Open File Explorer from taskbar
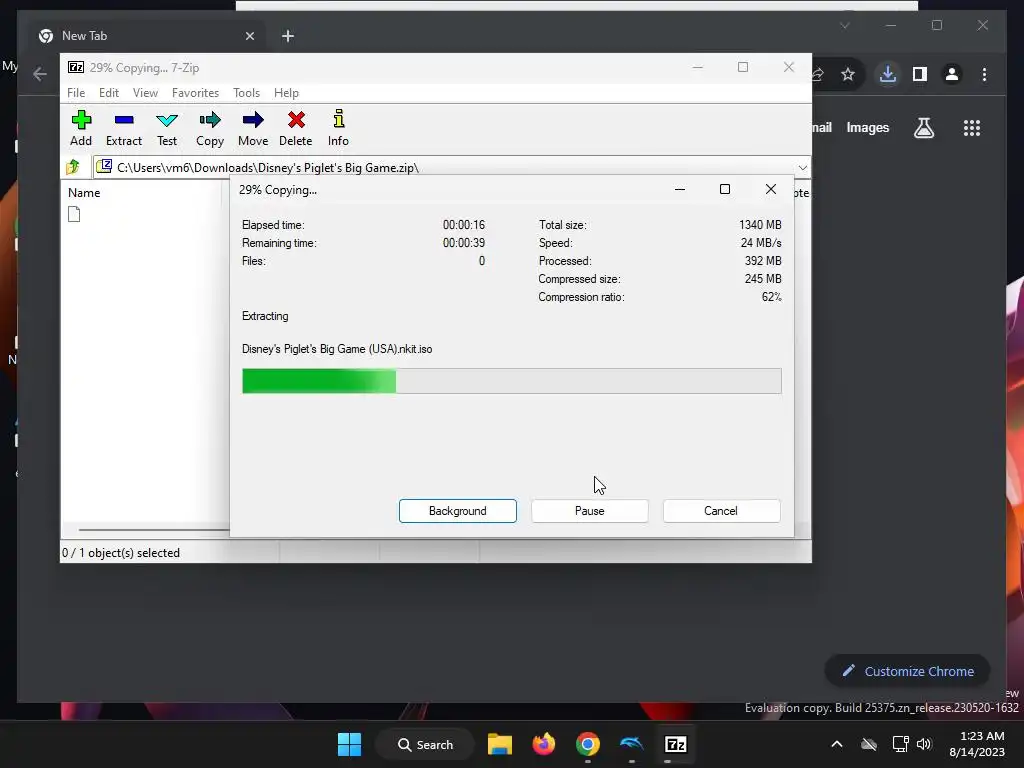This screenshot has width=1024, height=768. [x=500, y=744]
